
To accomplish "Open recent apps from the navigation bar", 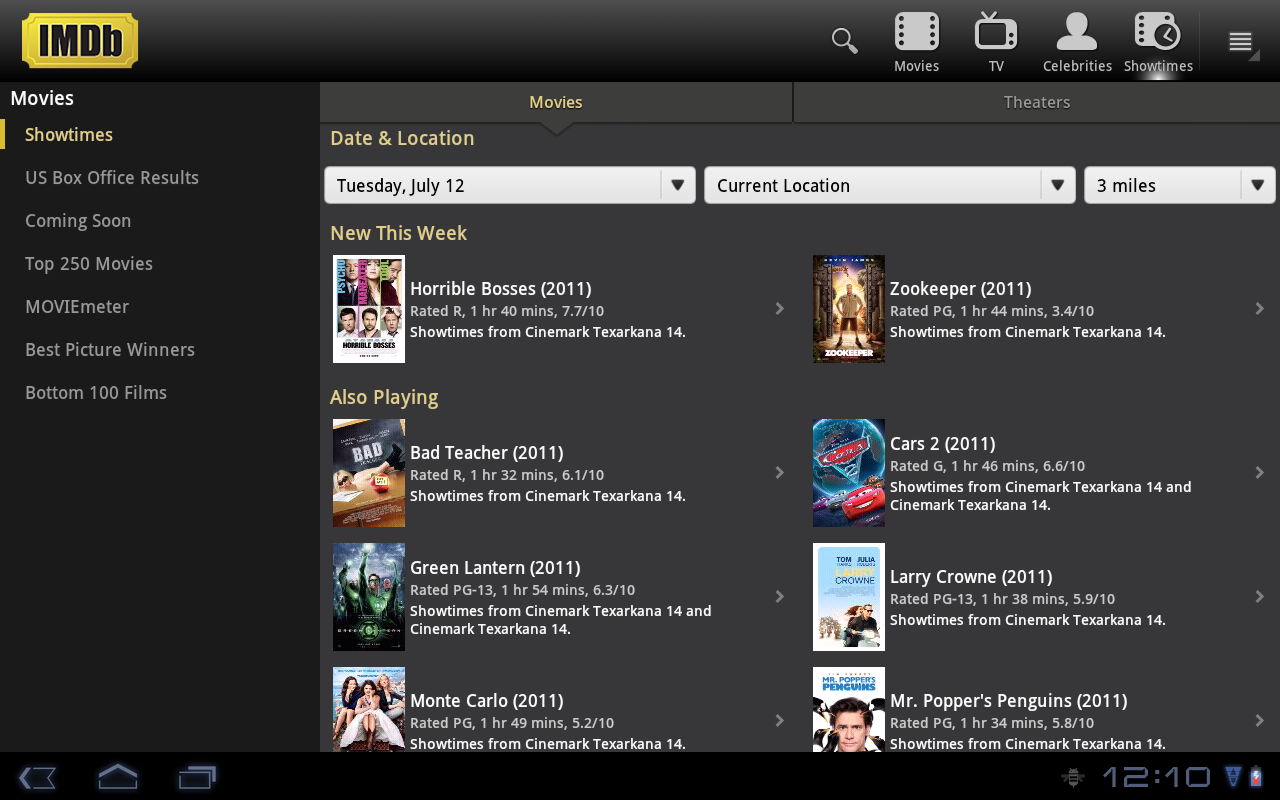I will [197, 777].
